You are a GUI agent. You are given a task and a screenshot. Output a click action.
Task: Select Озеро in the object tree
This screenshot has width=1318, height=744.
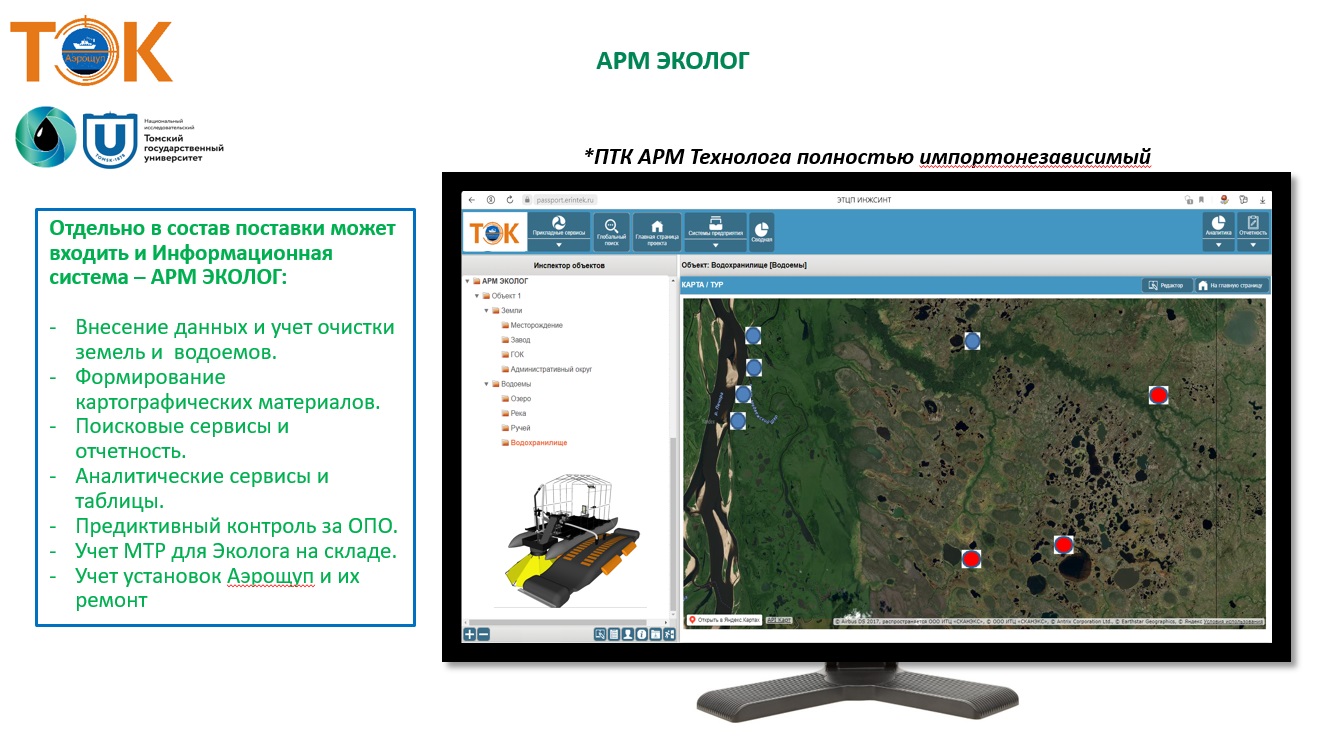coord(520,399)
